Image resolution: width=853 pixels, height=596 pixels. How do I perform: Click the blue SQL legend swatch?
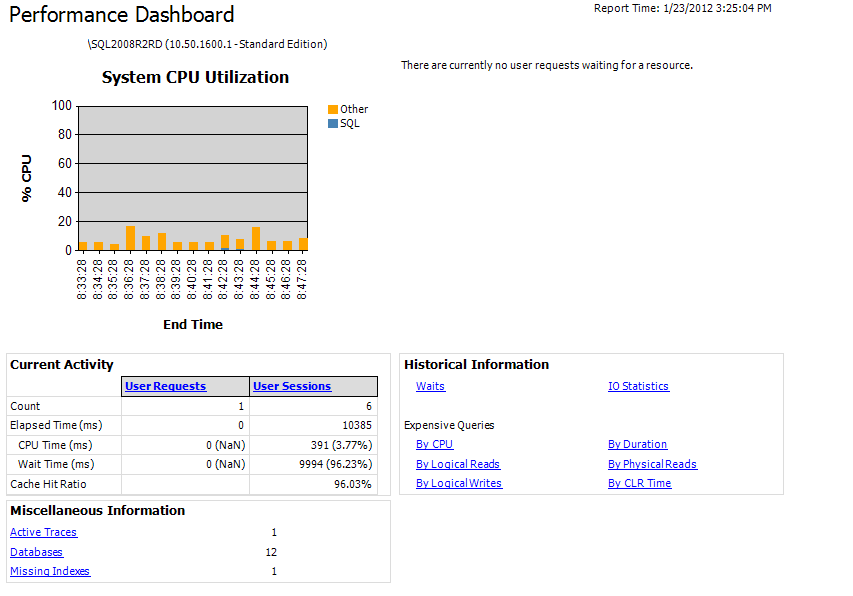[333, 123]
